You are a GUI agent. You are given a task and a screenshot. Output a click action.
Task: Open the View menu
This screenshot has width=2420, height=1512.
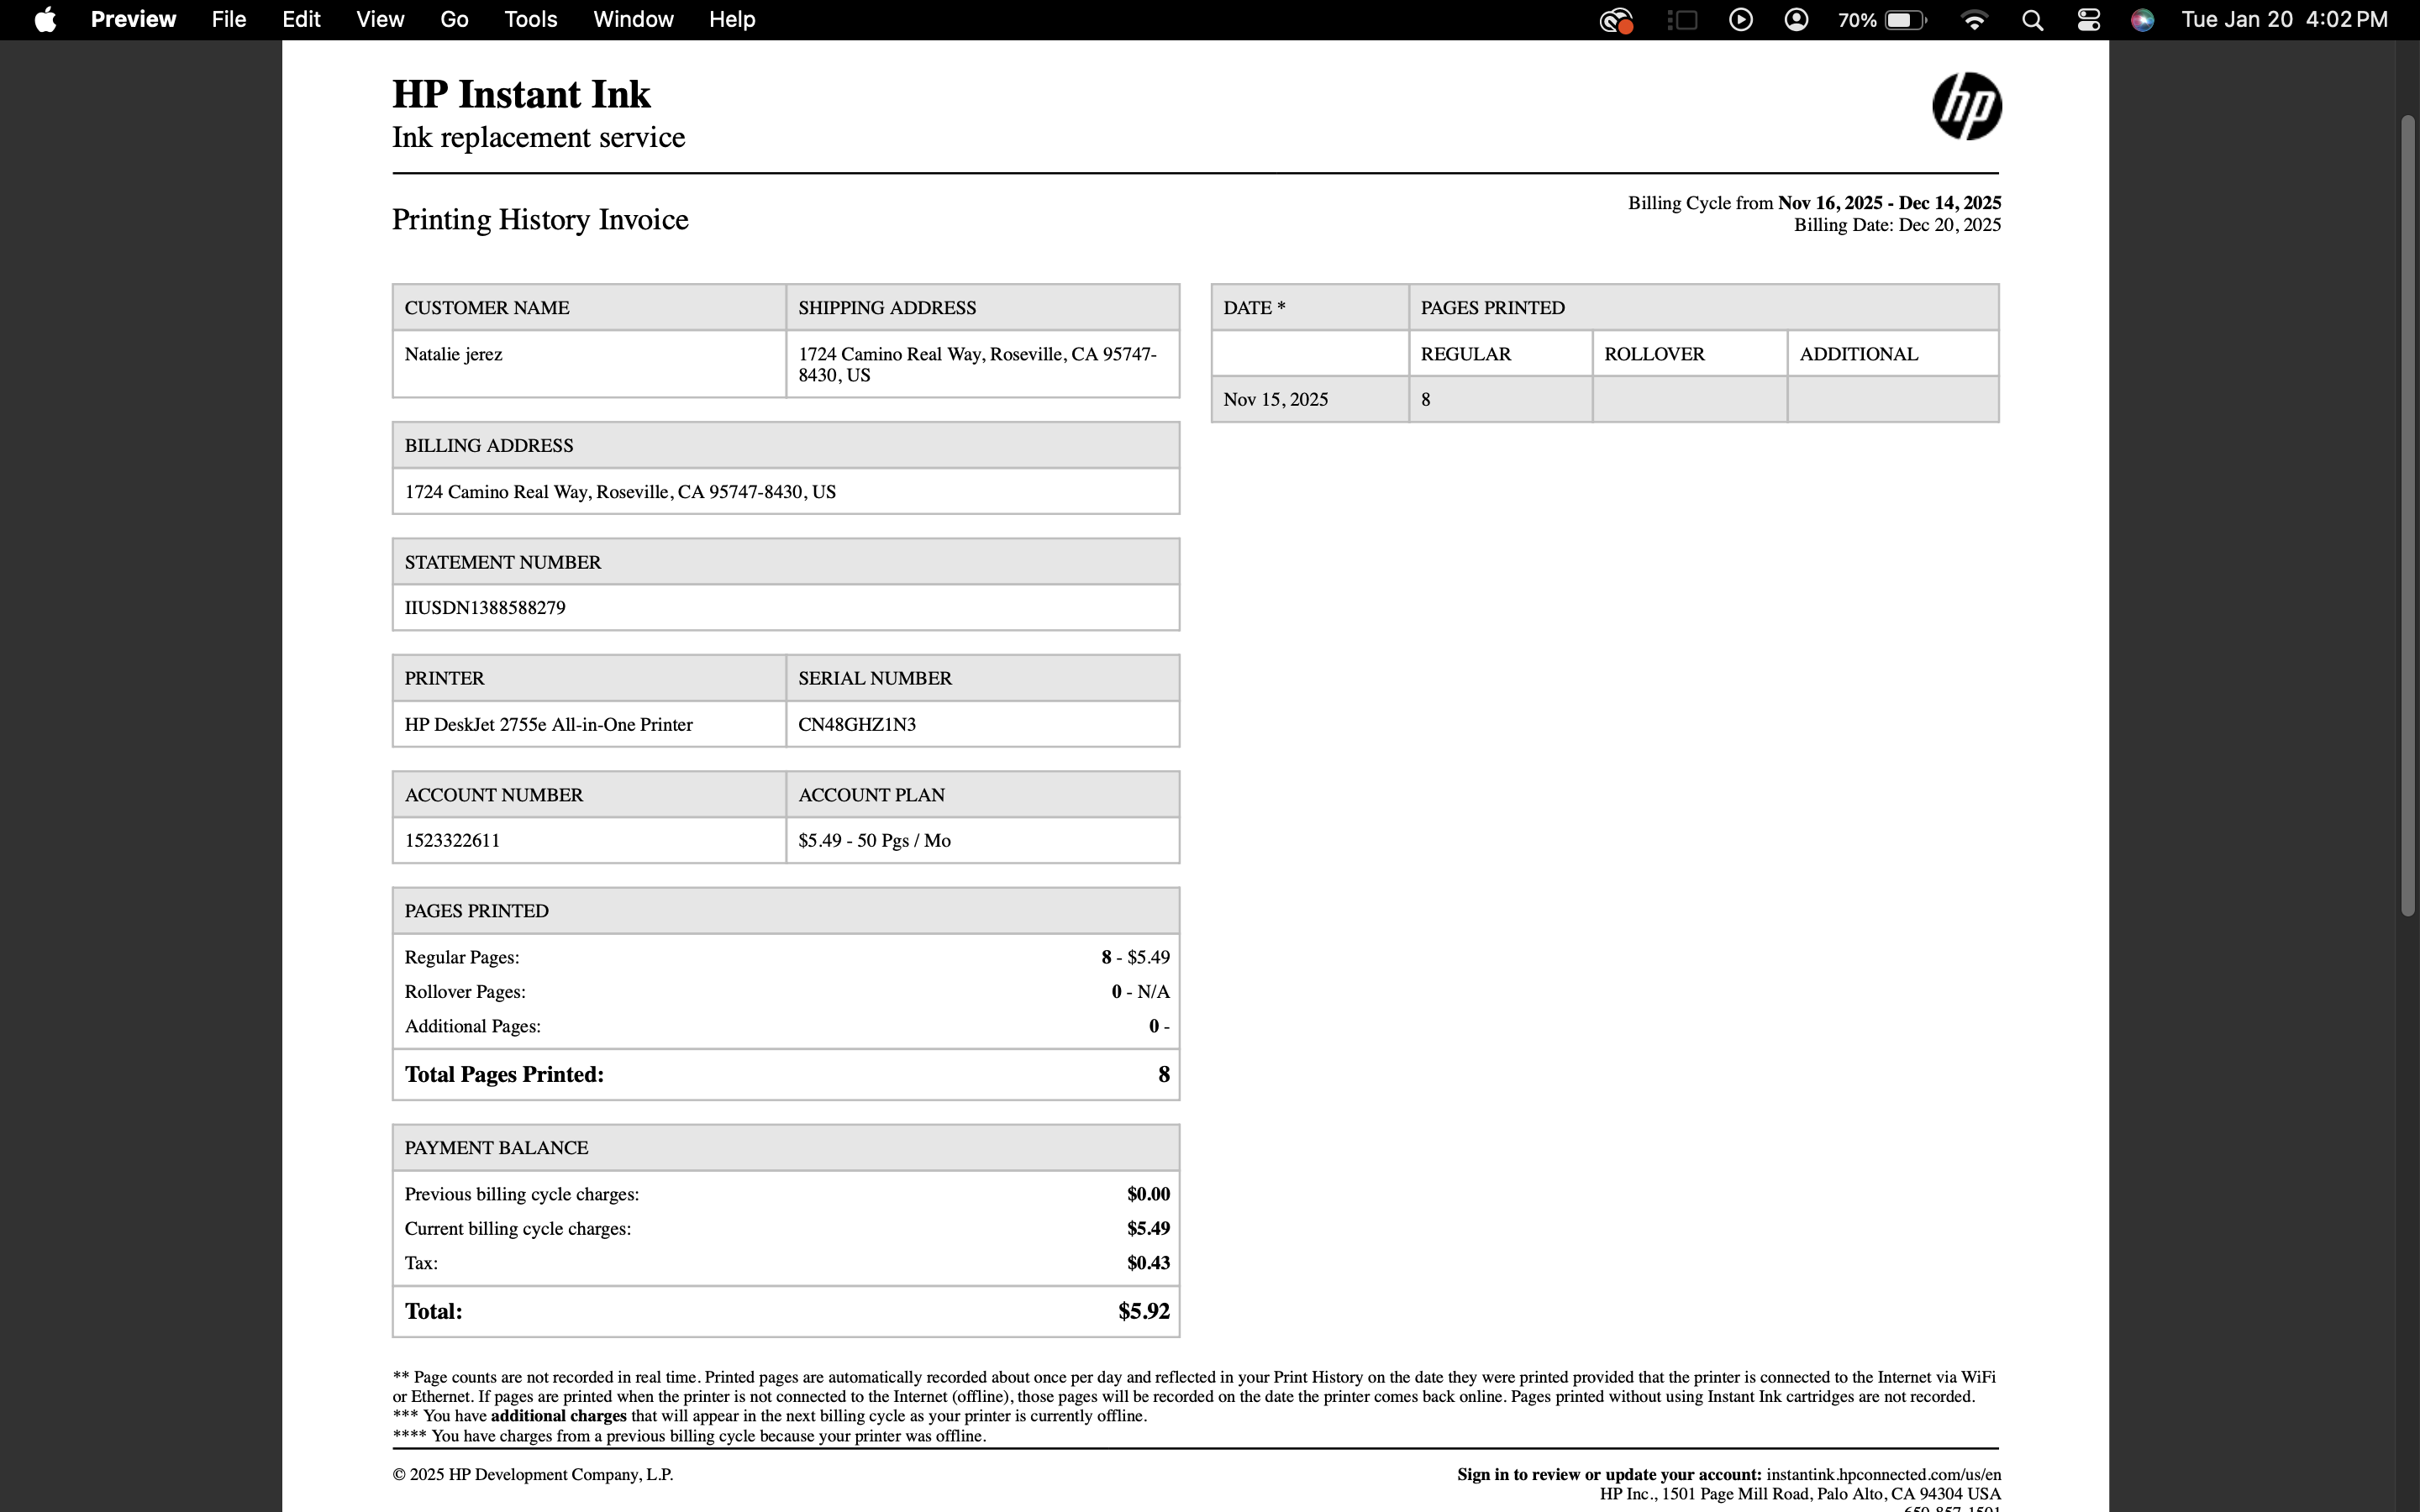380,20
